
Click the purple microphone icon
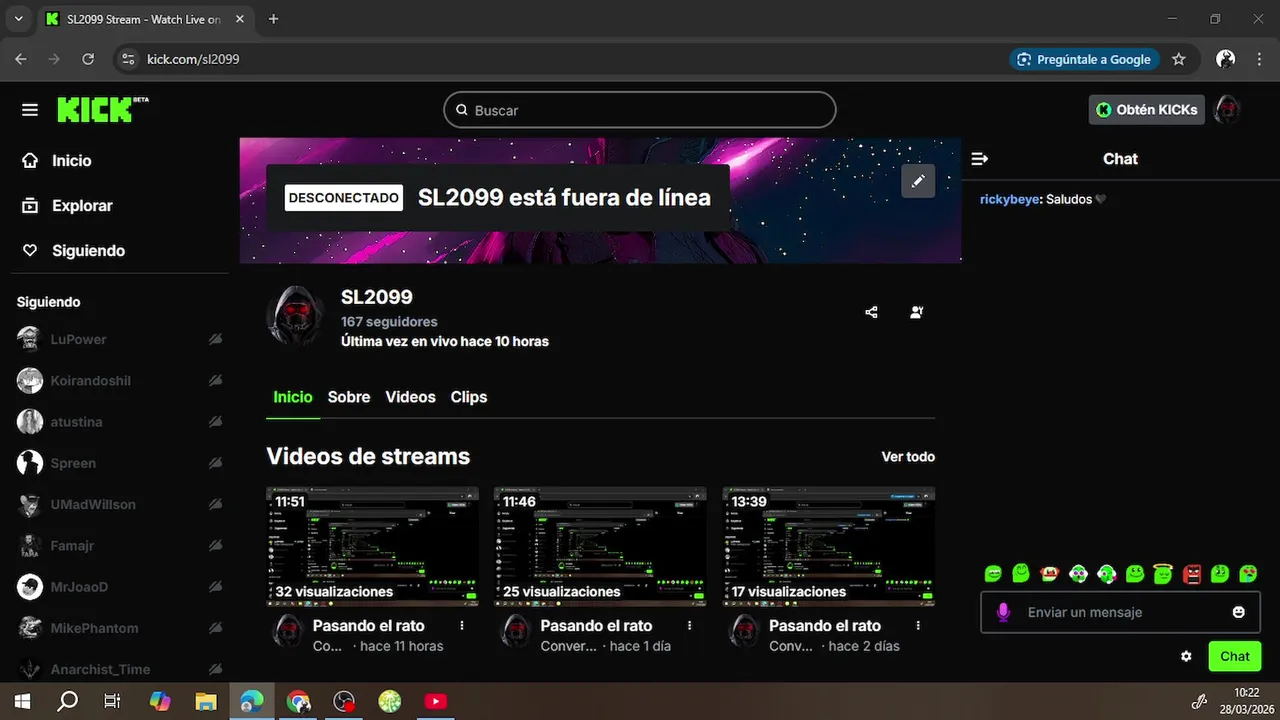[1003, 612]
